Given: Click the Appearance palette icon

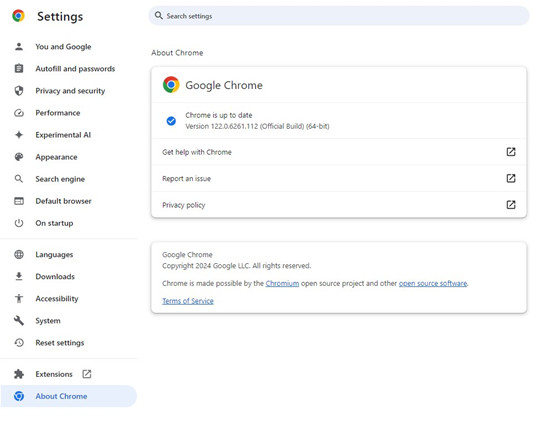Looking at the screenshot, I should (x=19, y=157).
